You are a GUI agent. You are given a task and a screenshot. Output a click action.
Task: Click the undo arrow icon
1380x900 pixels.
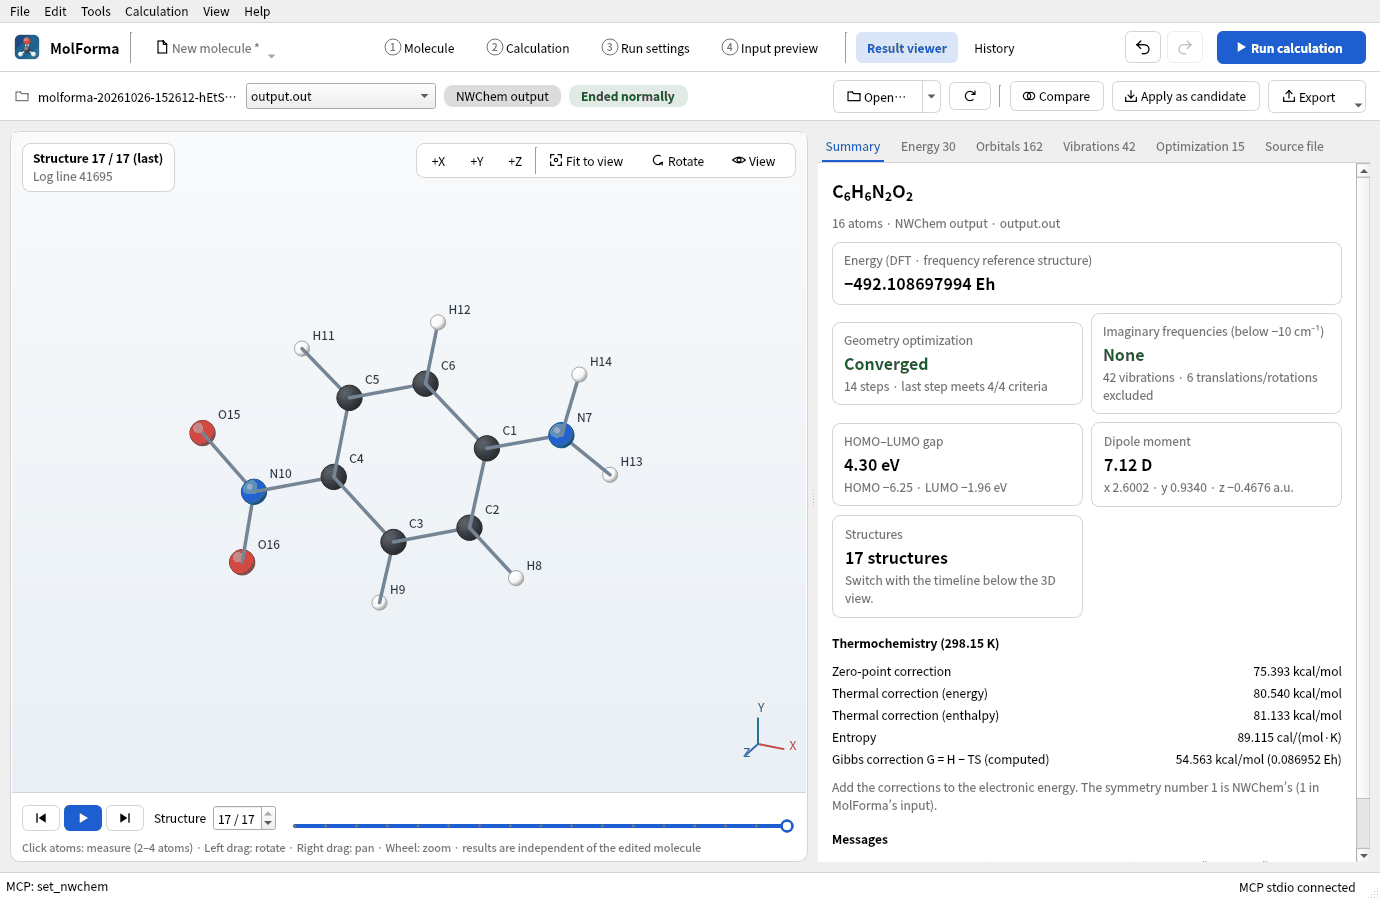[1143, 48]
